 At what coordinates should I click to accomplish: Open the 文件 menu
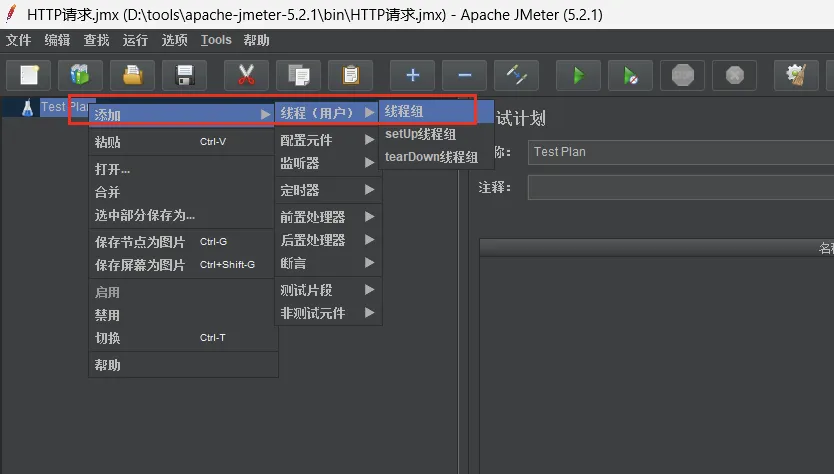(19, 40)
